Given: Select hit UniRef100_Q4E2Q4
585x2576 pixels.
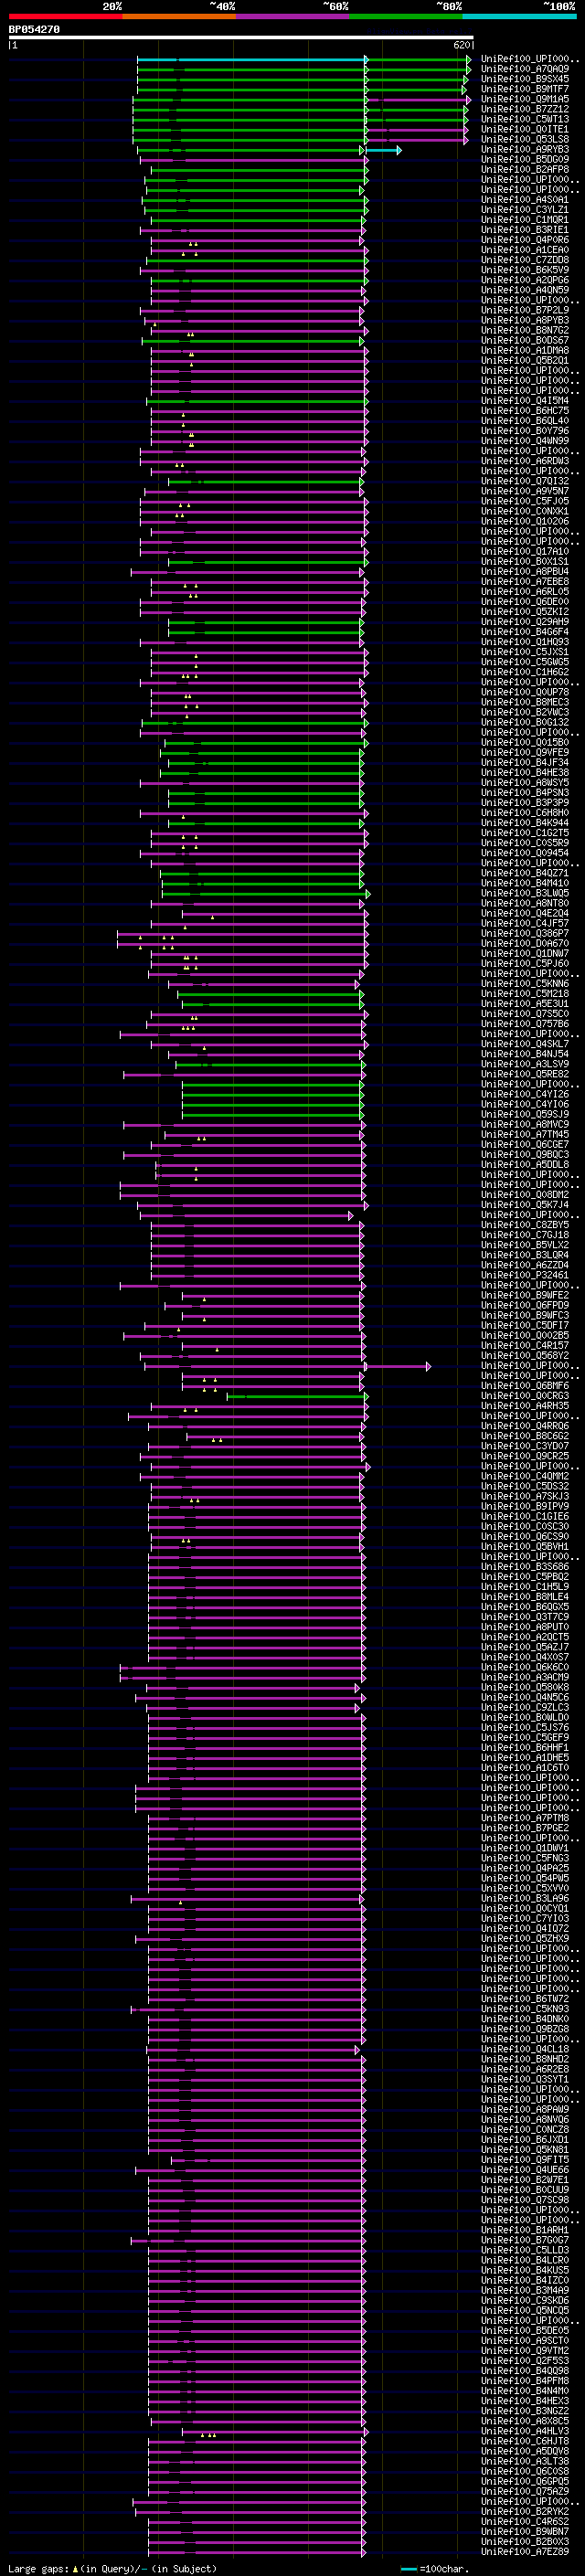Looking at the screenshot, I should tap(525, 913).
